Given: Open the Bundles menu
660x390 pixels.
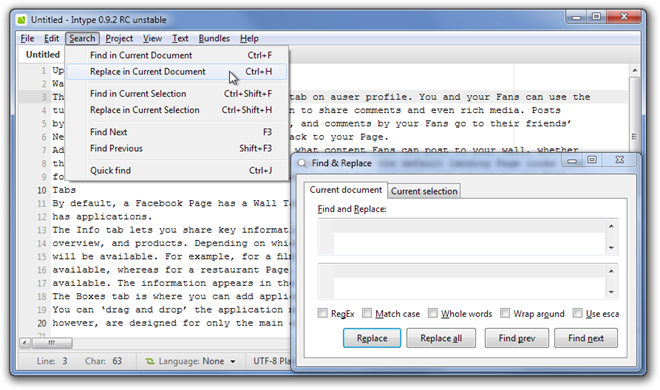Looking at the screenshot, I should [214, 39].
